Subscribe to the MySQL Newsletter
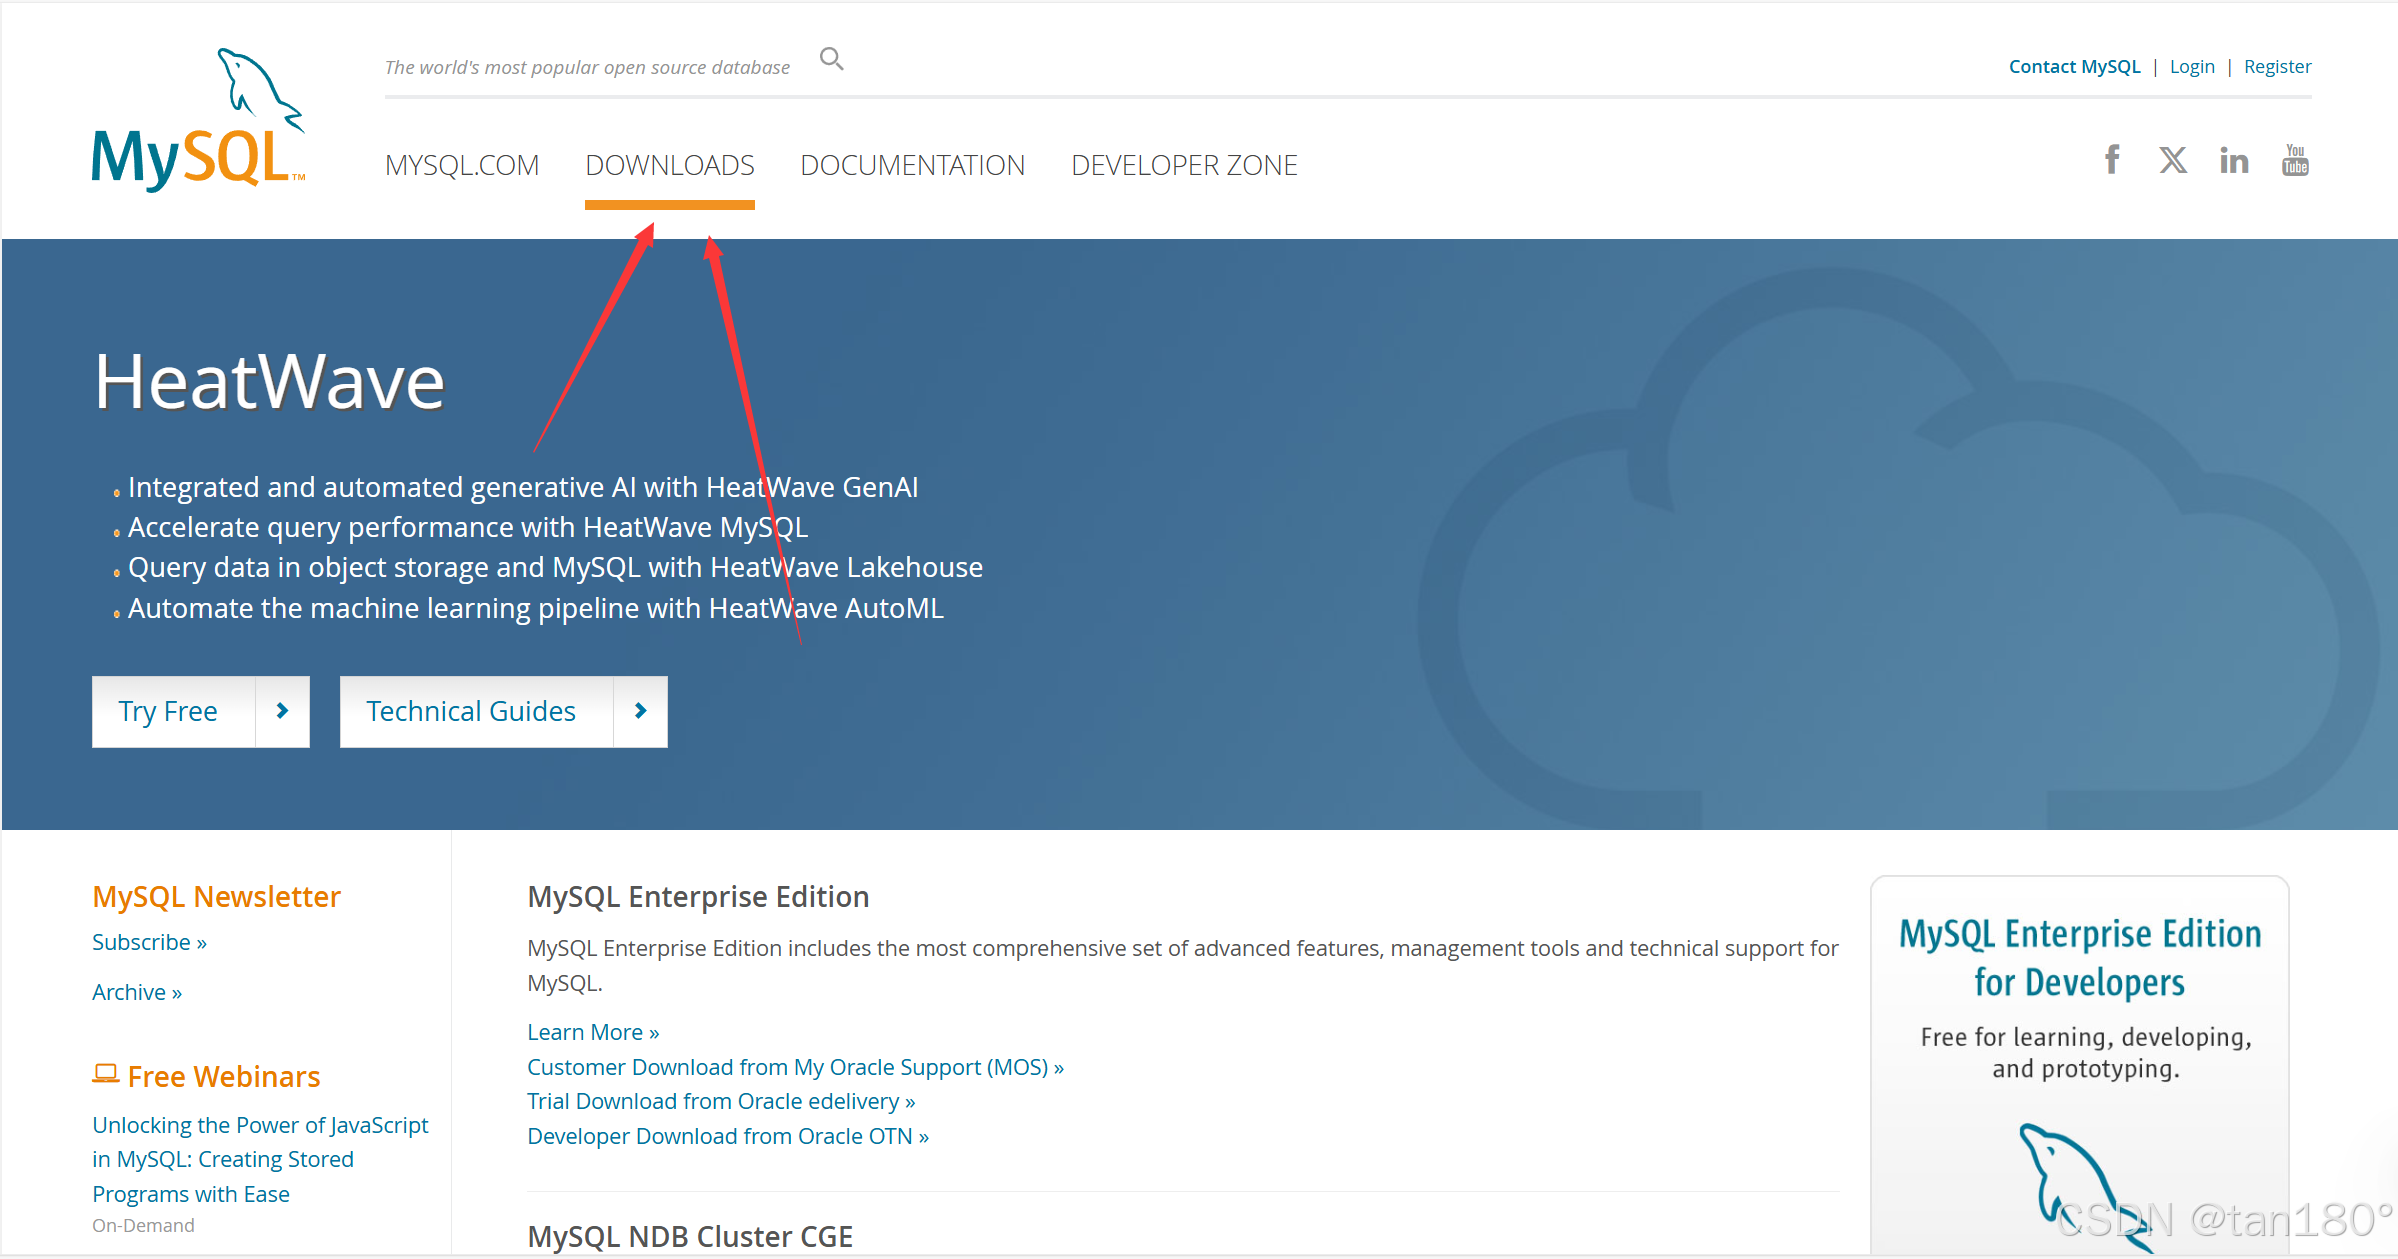The image size is (2398, 1259). (149, 942)
